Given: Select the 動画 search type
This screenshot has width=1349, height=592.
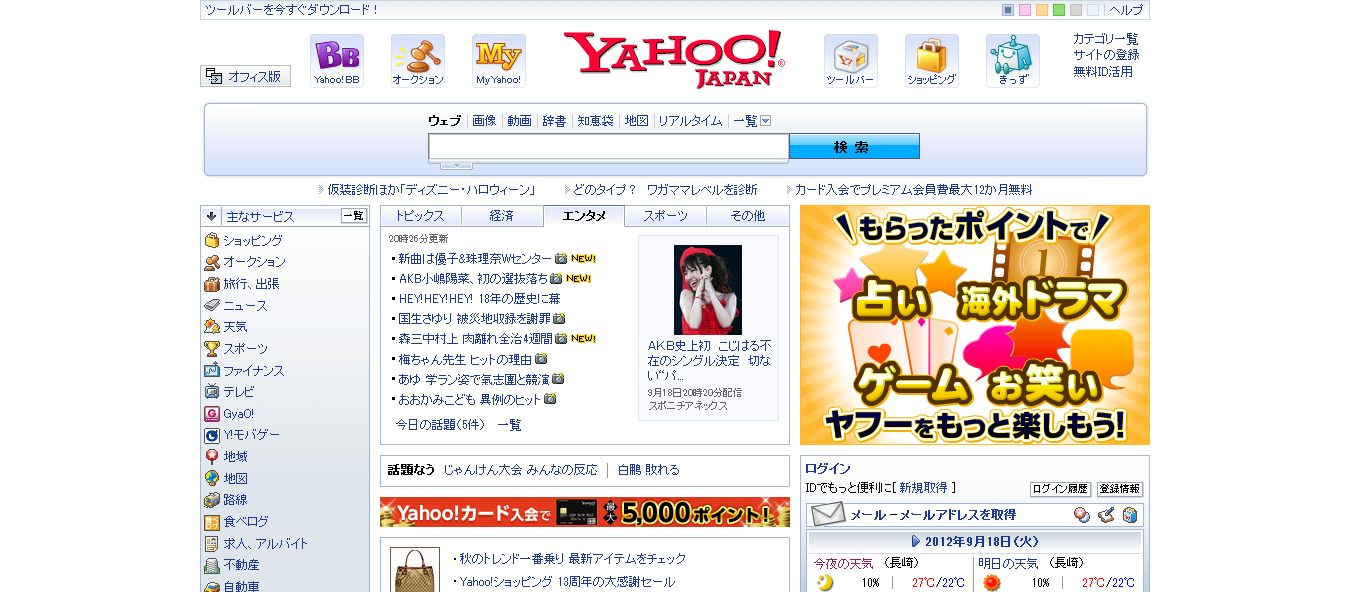Looking at the screenshot, I should 519,121.
